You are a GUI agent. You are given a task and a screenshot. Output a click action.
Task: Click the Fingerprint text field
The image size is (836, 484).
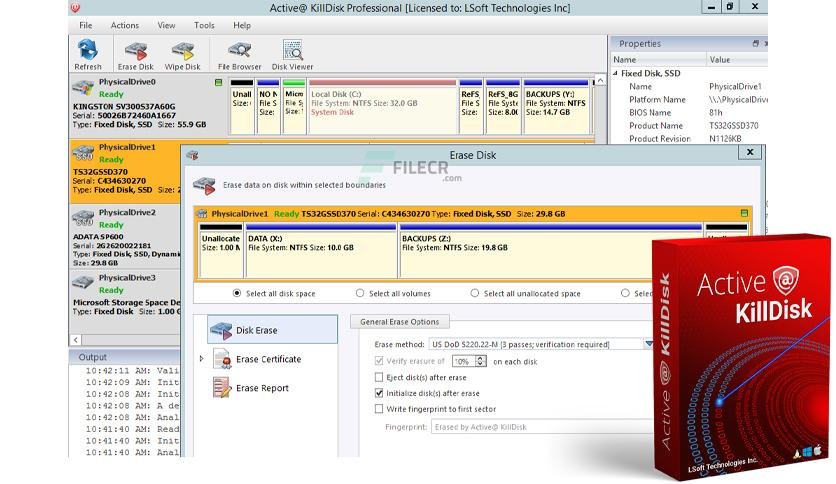tap(541, 427)
